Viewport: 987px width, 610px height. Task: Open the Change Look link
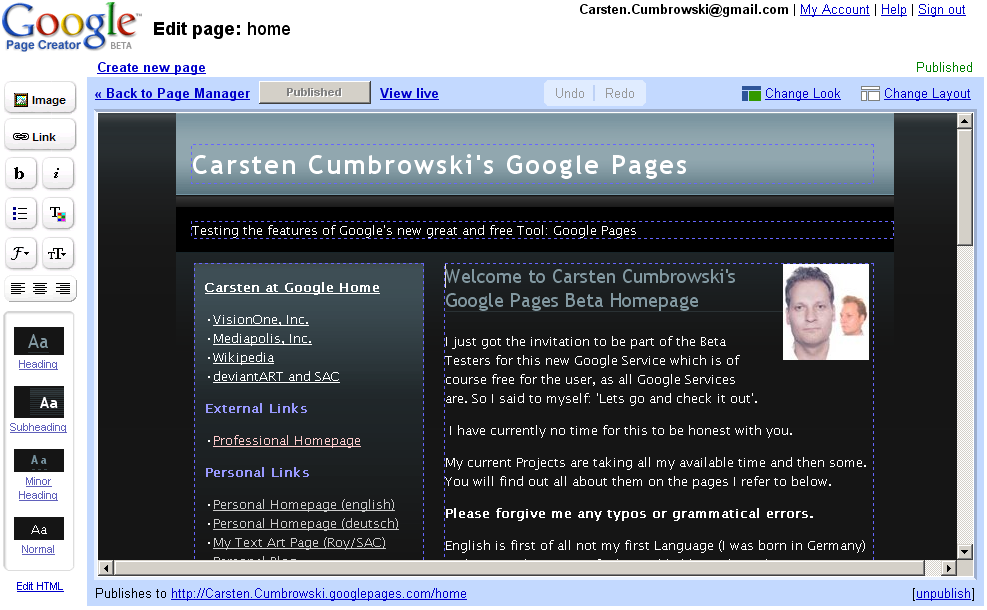[x=803, y=93]
